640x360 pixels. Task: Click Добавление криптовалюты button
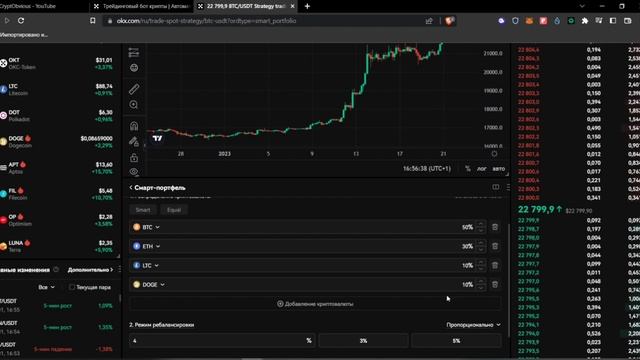tap(315, 304)
